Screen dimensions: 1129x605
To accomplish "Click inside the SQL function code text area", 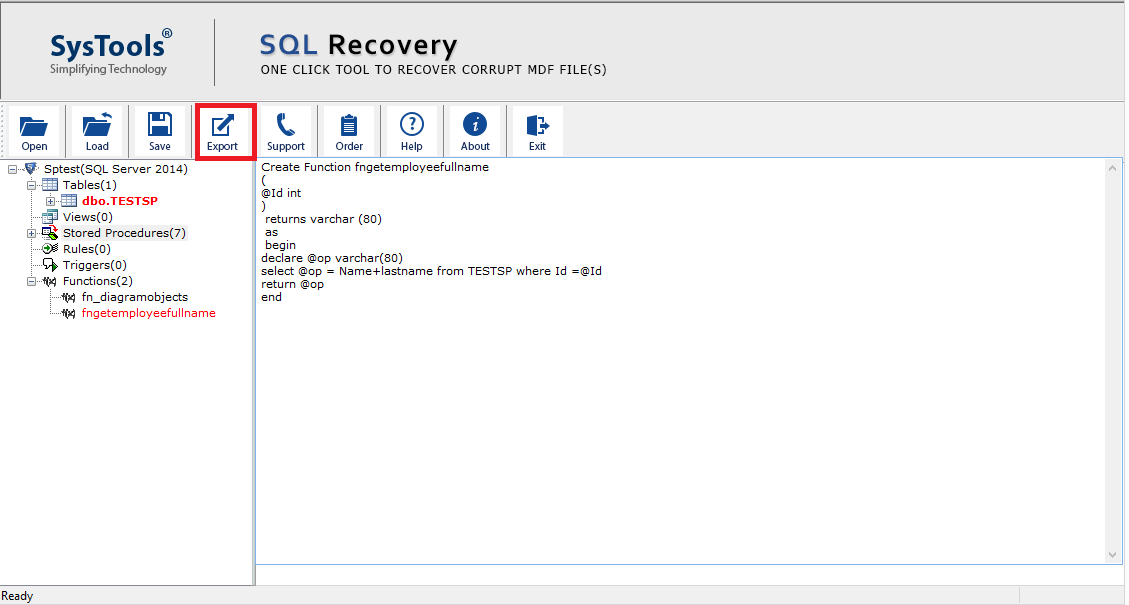I will tap(680, 420).
